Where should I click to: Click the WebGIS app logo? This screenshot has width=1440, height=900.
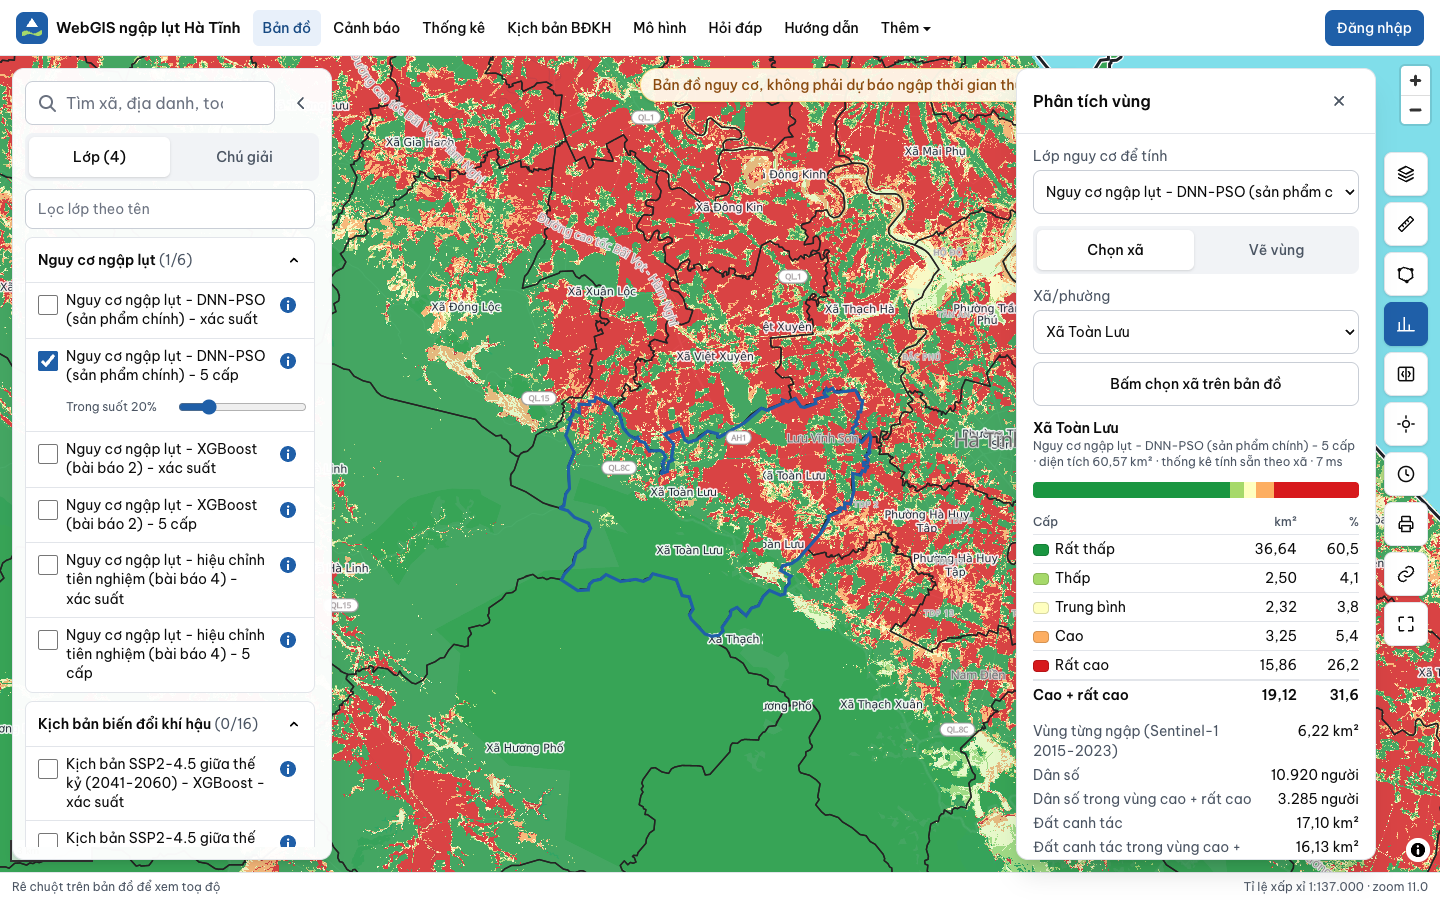click(32, 28)
